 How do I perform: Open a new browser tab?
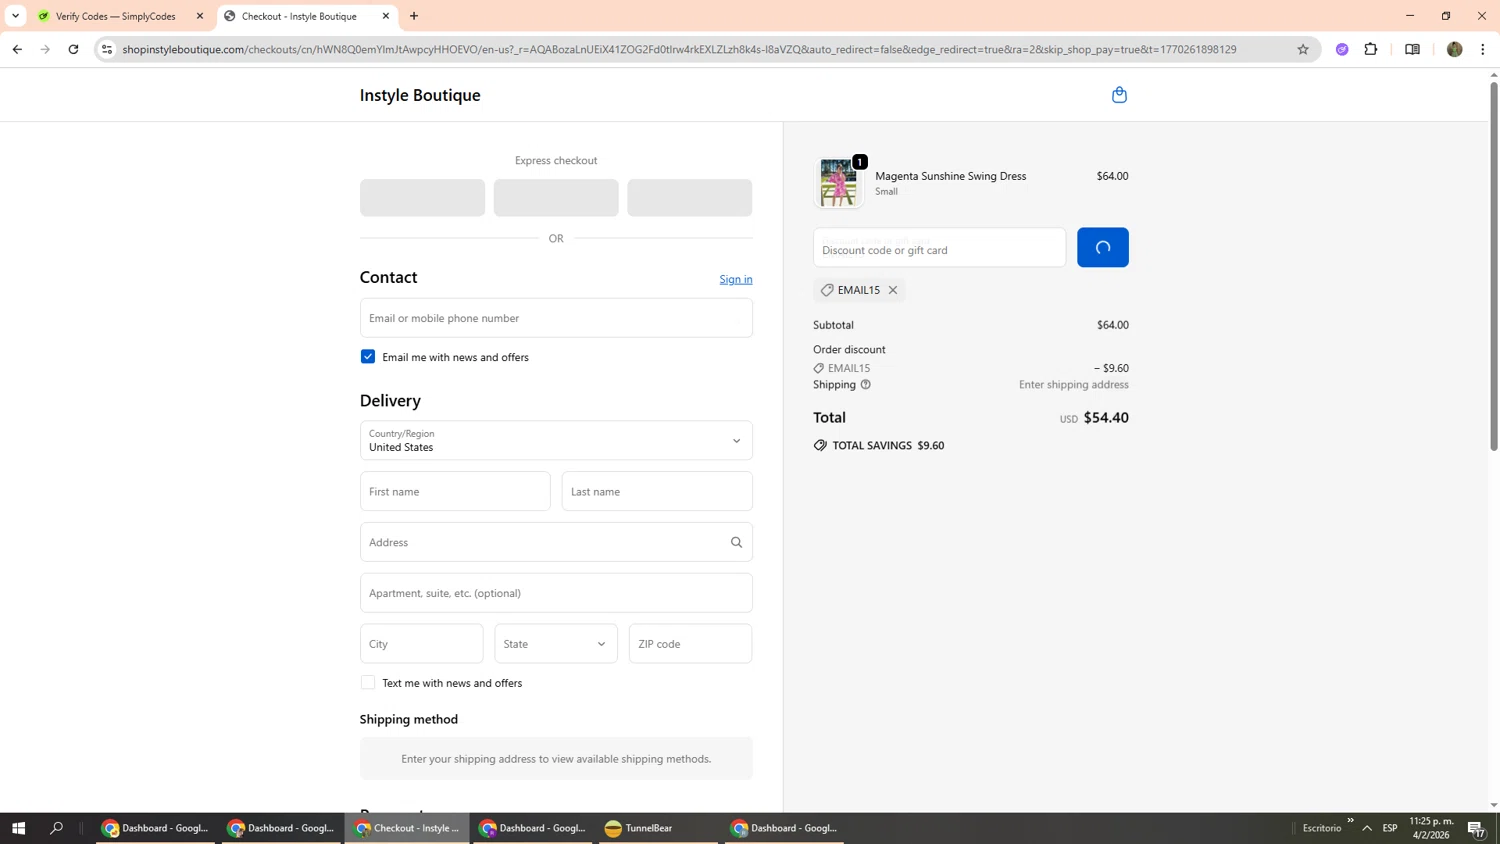(x=414, y=16)
